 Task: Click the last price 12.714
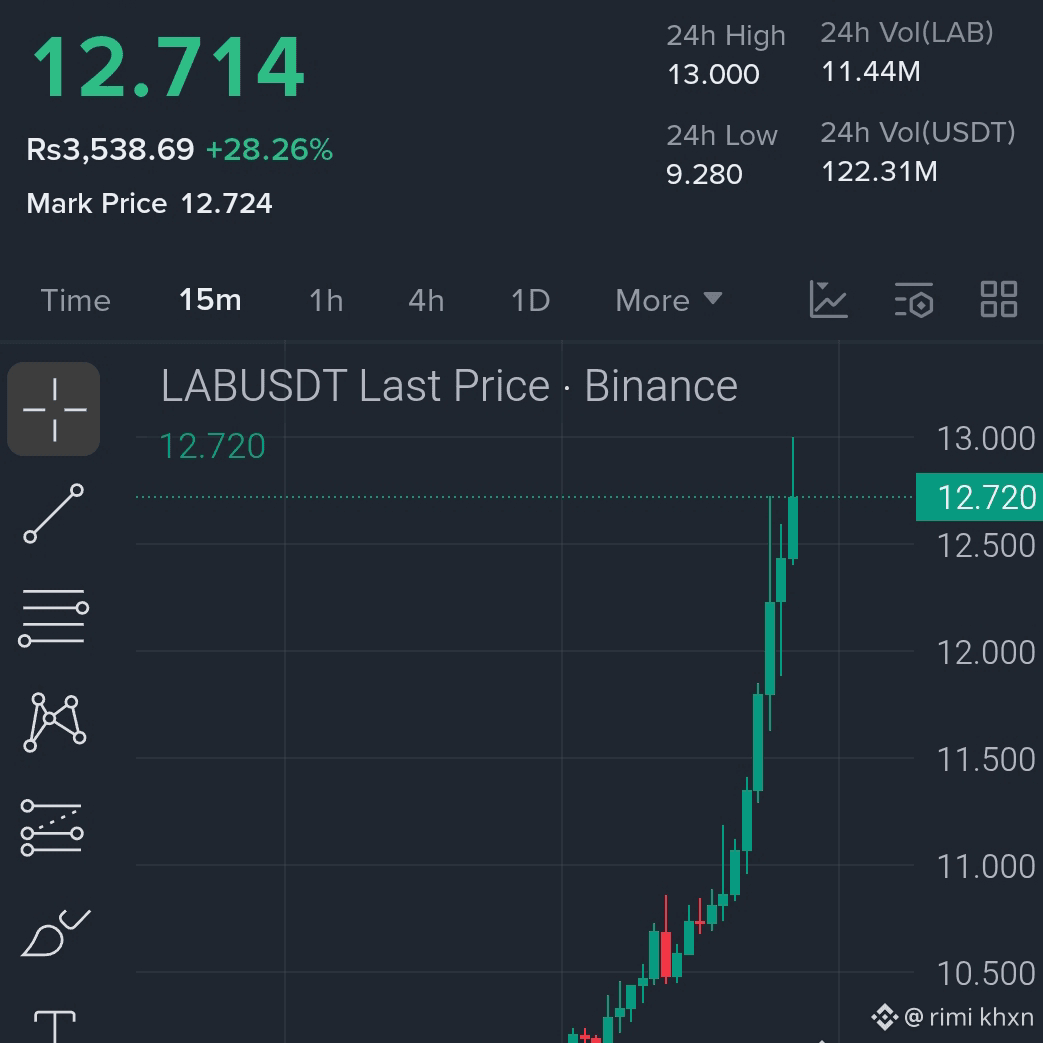[169, 67]
